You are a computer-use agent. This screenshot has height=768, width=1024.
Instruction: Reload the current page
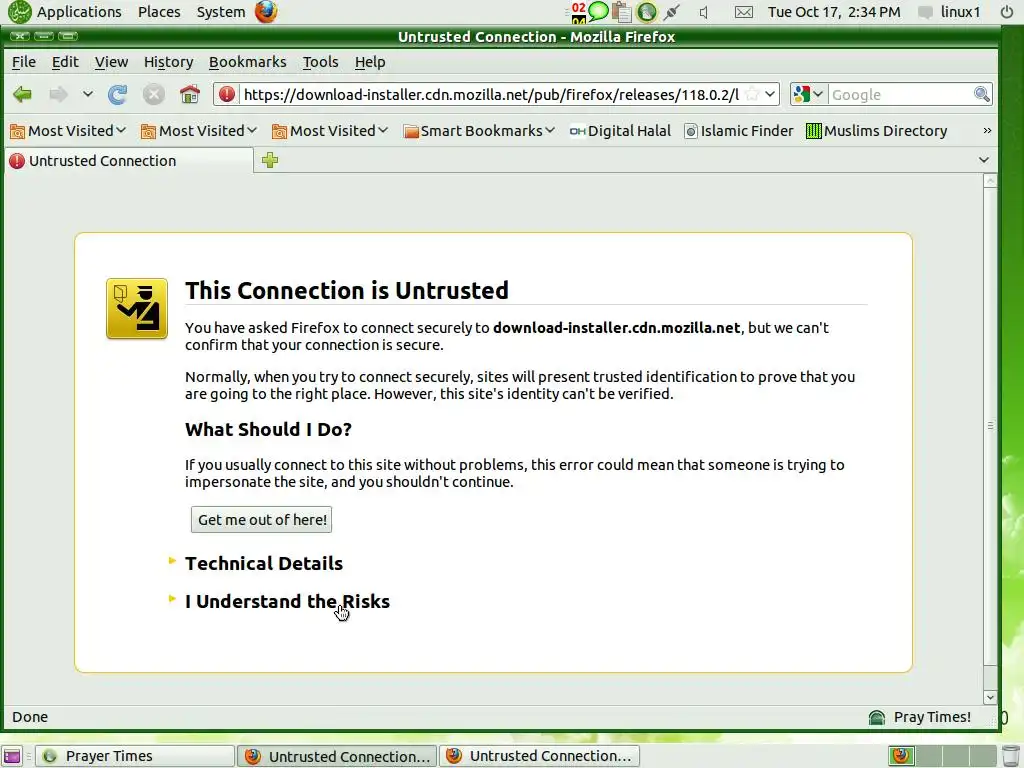(118, 95)
